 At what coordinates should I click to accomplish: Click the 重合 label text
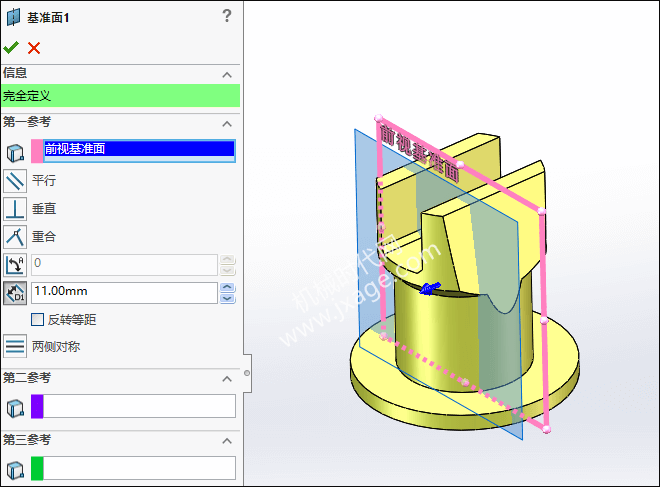44,237
